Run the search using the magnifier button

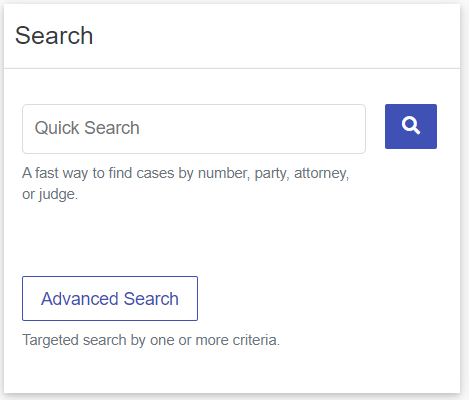[411, 126]
